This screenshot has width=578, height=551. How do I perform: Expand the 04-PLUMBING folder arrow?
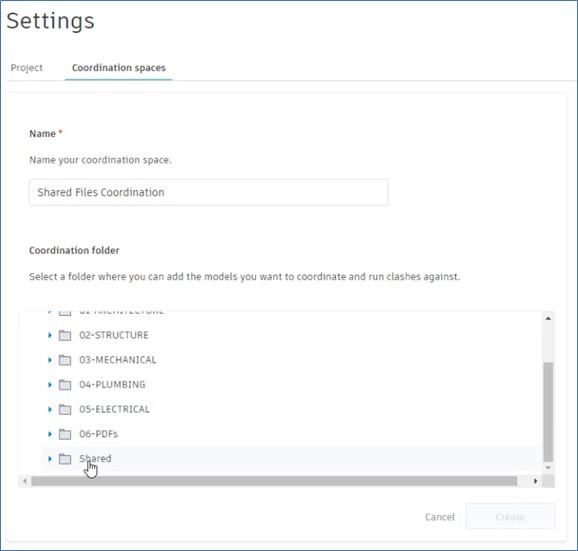point(50,385)
